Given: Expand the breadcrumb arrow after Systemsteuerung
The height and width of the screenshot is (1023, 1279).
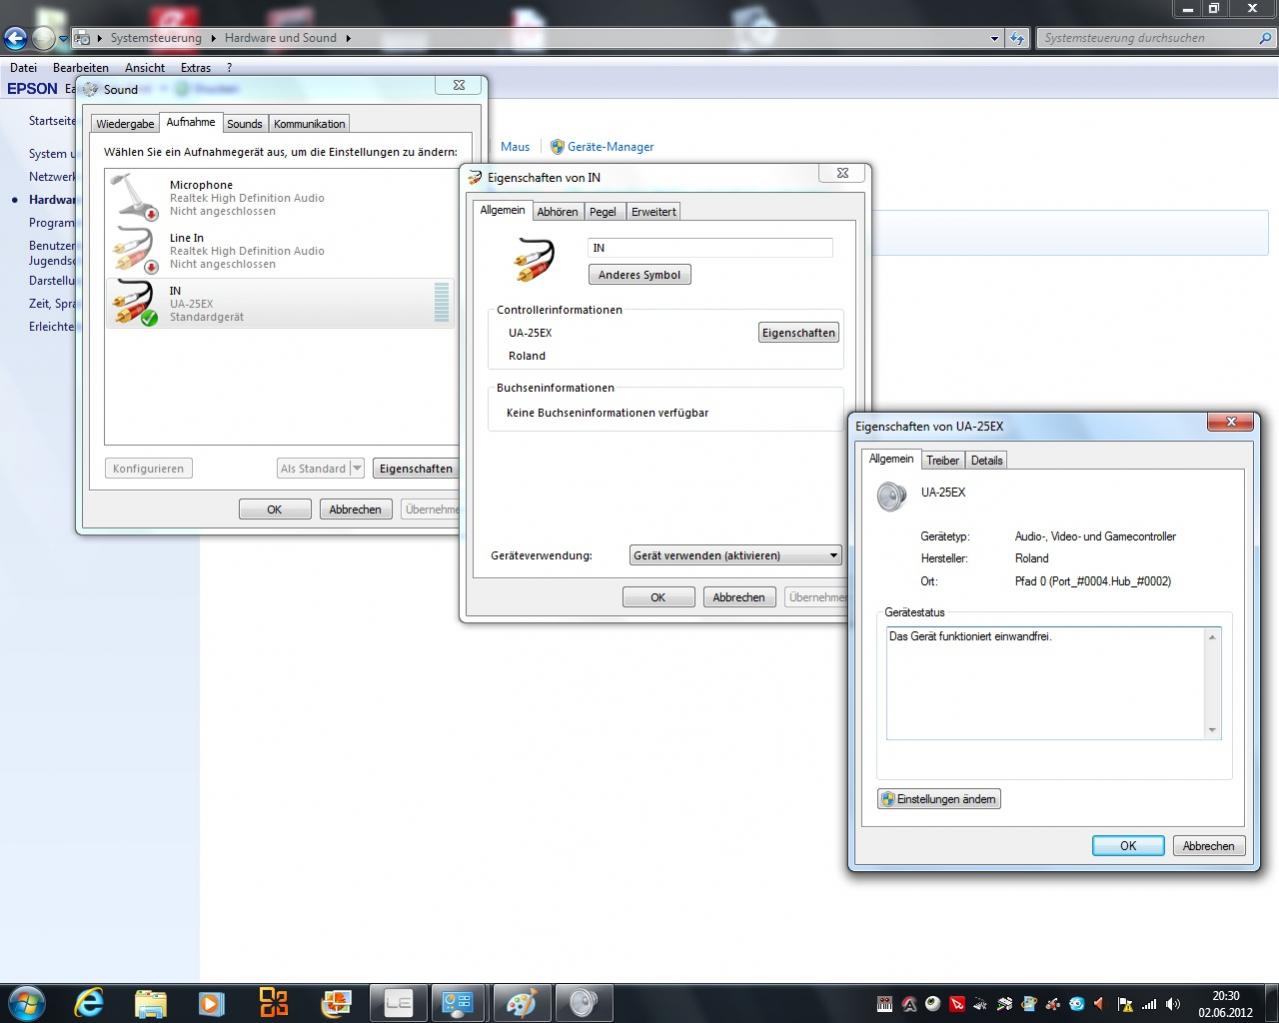Looking at the screenshot, I should pyautogui.click(x=211, y=38).
